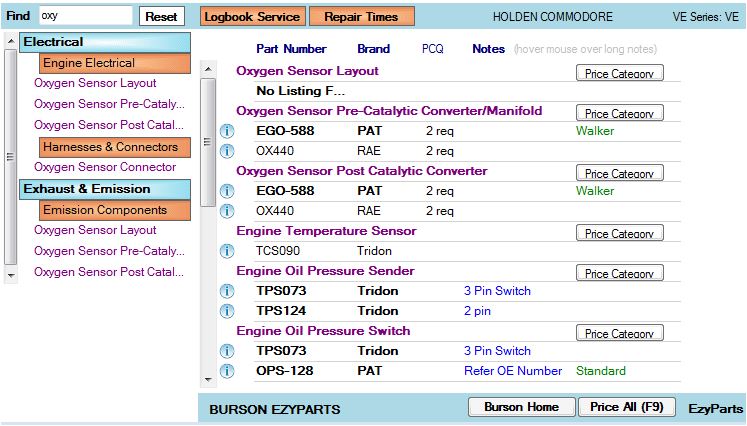Click Price Category for Oxygen Sensor Layout

[x=620, y=73]
